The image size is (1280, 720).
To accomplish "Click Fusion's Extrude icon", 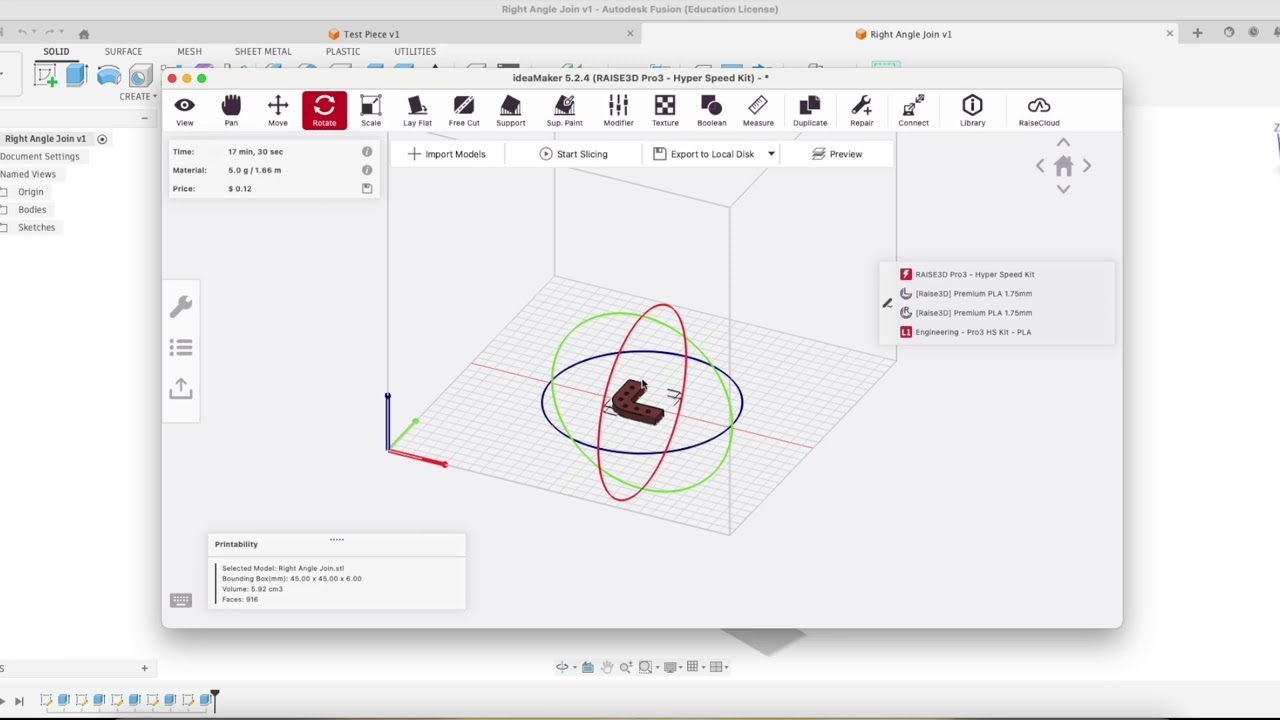I will [77, 75].
